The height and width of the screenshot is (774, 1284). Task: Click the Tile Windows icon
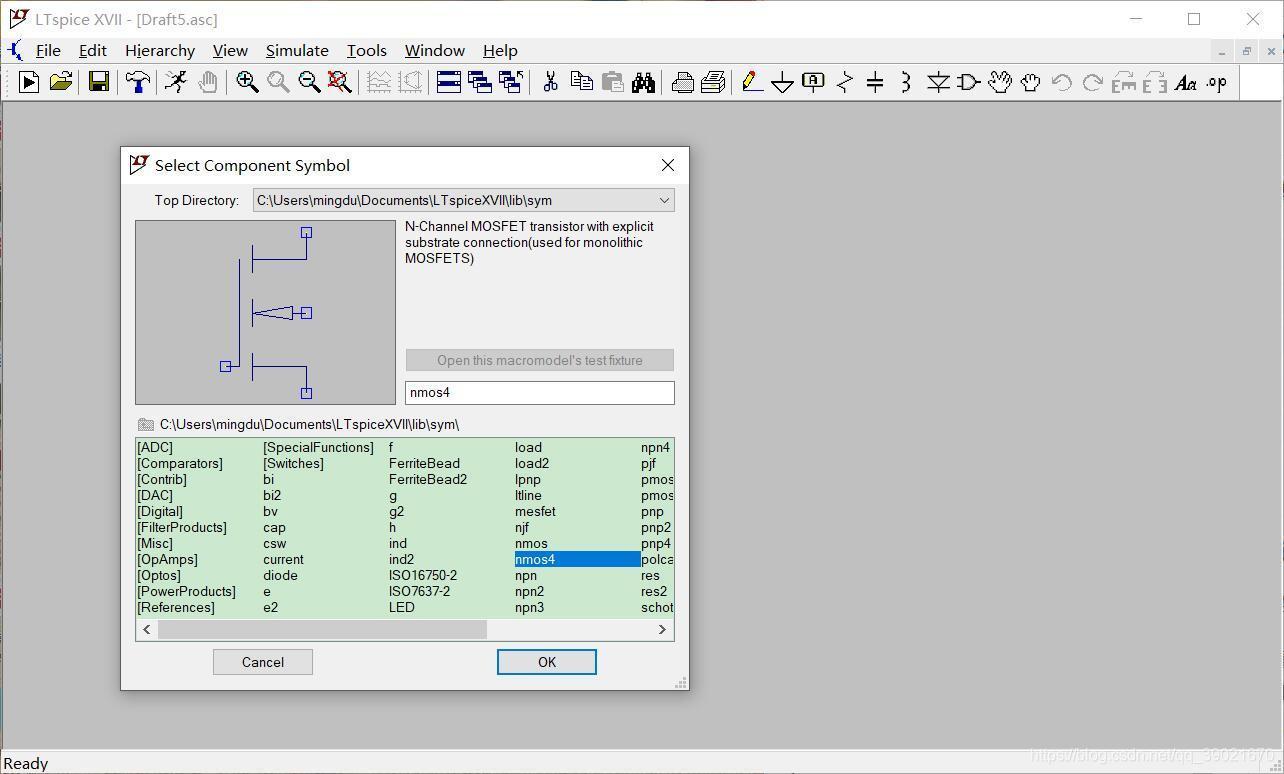click(449, 82)
